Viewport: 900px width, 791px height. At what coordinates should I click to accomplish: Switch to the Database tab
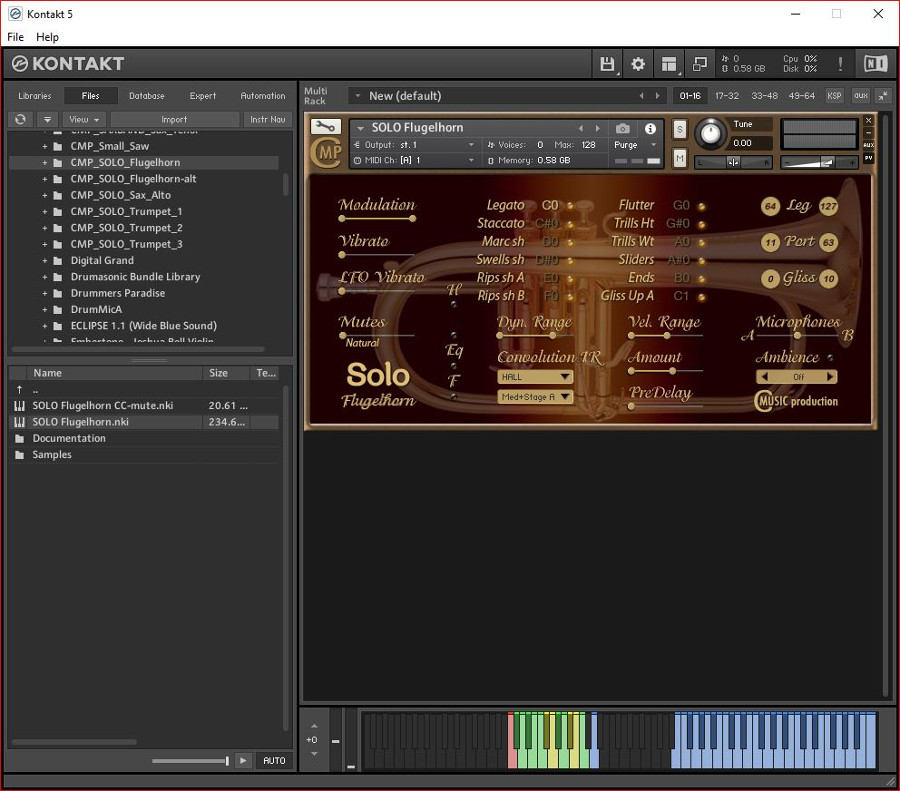pyautogui.click(x=146, y=96)
